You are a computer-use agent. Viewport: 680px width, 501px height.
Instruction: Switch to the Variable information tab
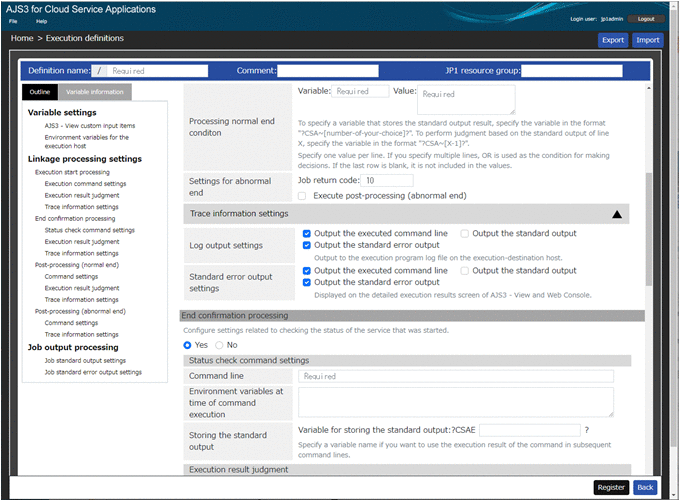(95, 92)
